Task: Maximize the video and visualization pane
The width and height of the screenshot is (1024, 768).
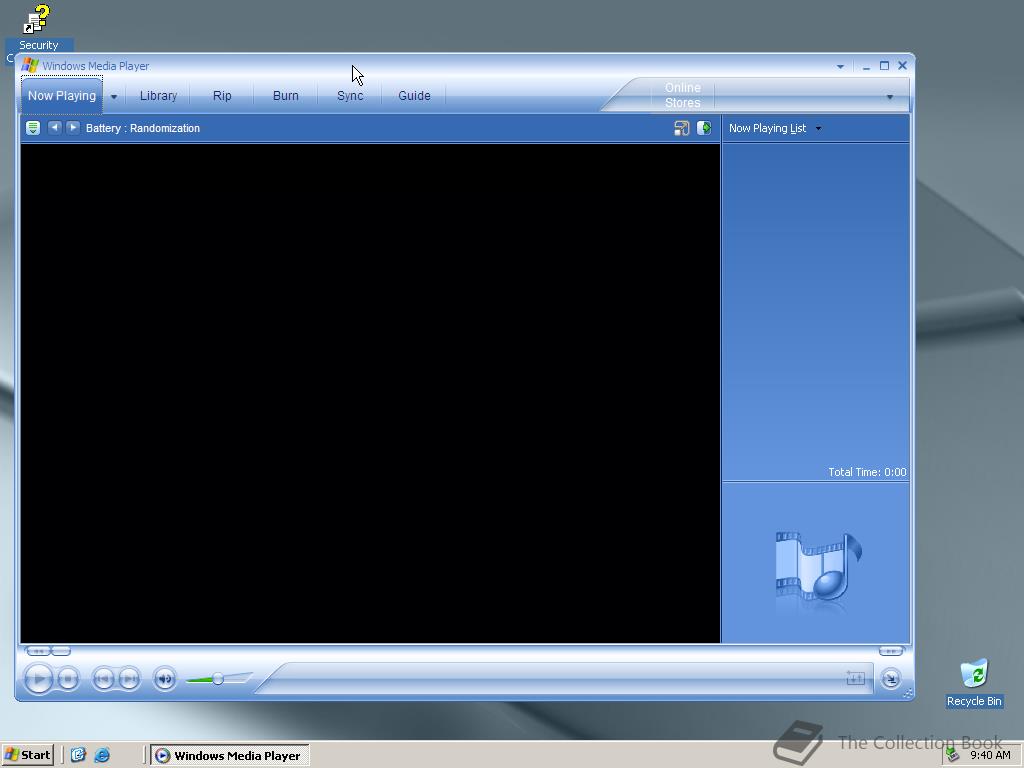Action: tap(682, 128)
